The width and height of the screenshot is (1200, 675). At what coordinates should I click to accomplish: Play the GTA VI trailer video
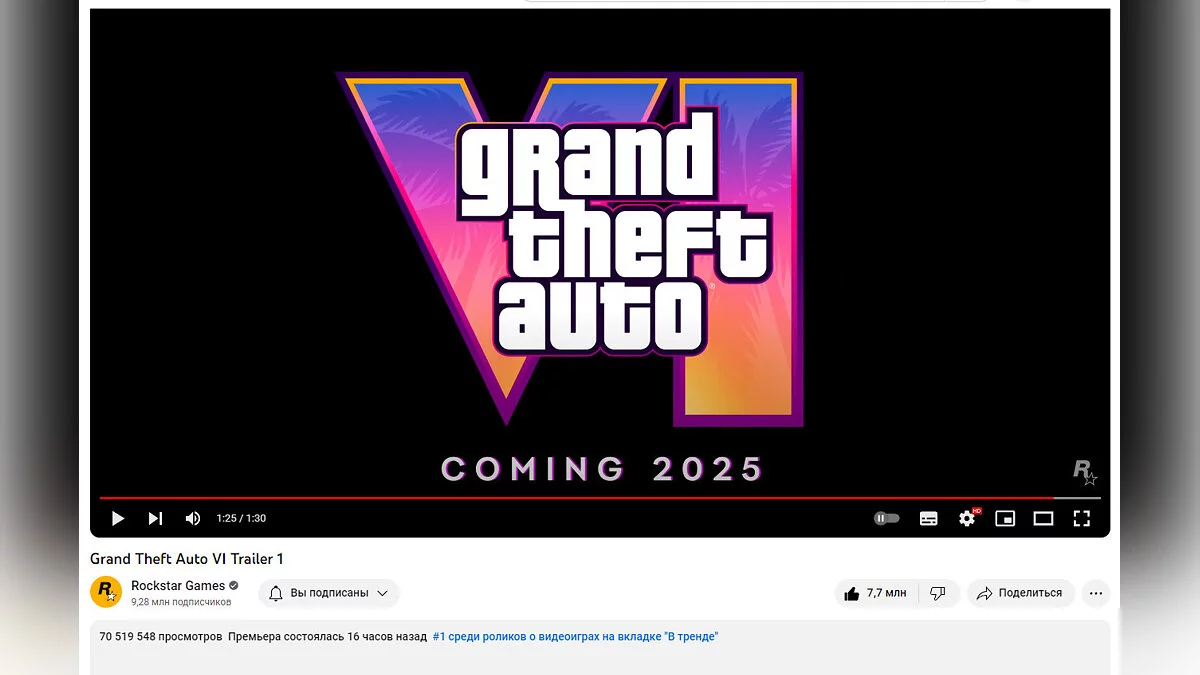click(118, 518)
